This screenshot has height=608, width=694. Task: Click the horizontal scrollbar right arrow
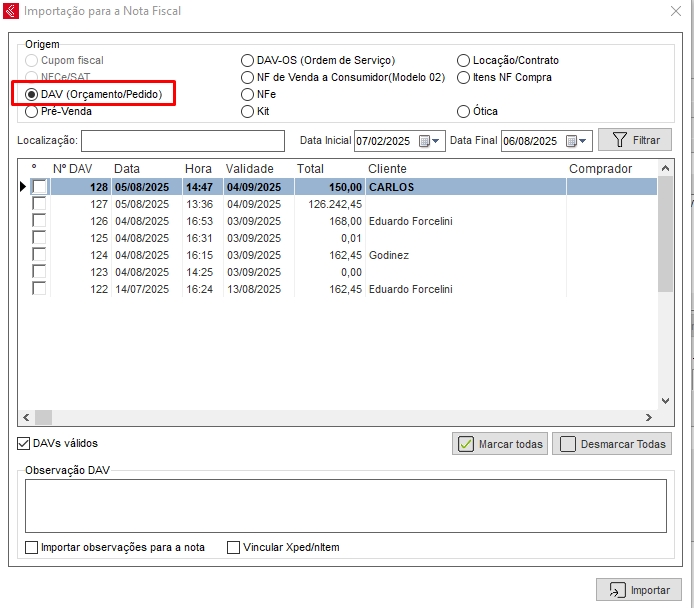(x=648, y=418)
